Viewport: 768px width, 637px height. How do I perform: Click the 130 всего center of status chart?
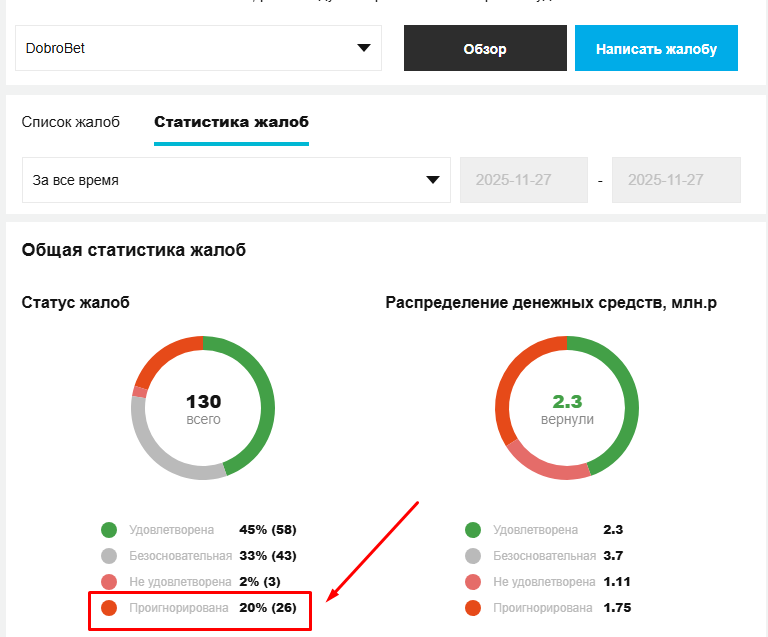click(203, 408)
